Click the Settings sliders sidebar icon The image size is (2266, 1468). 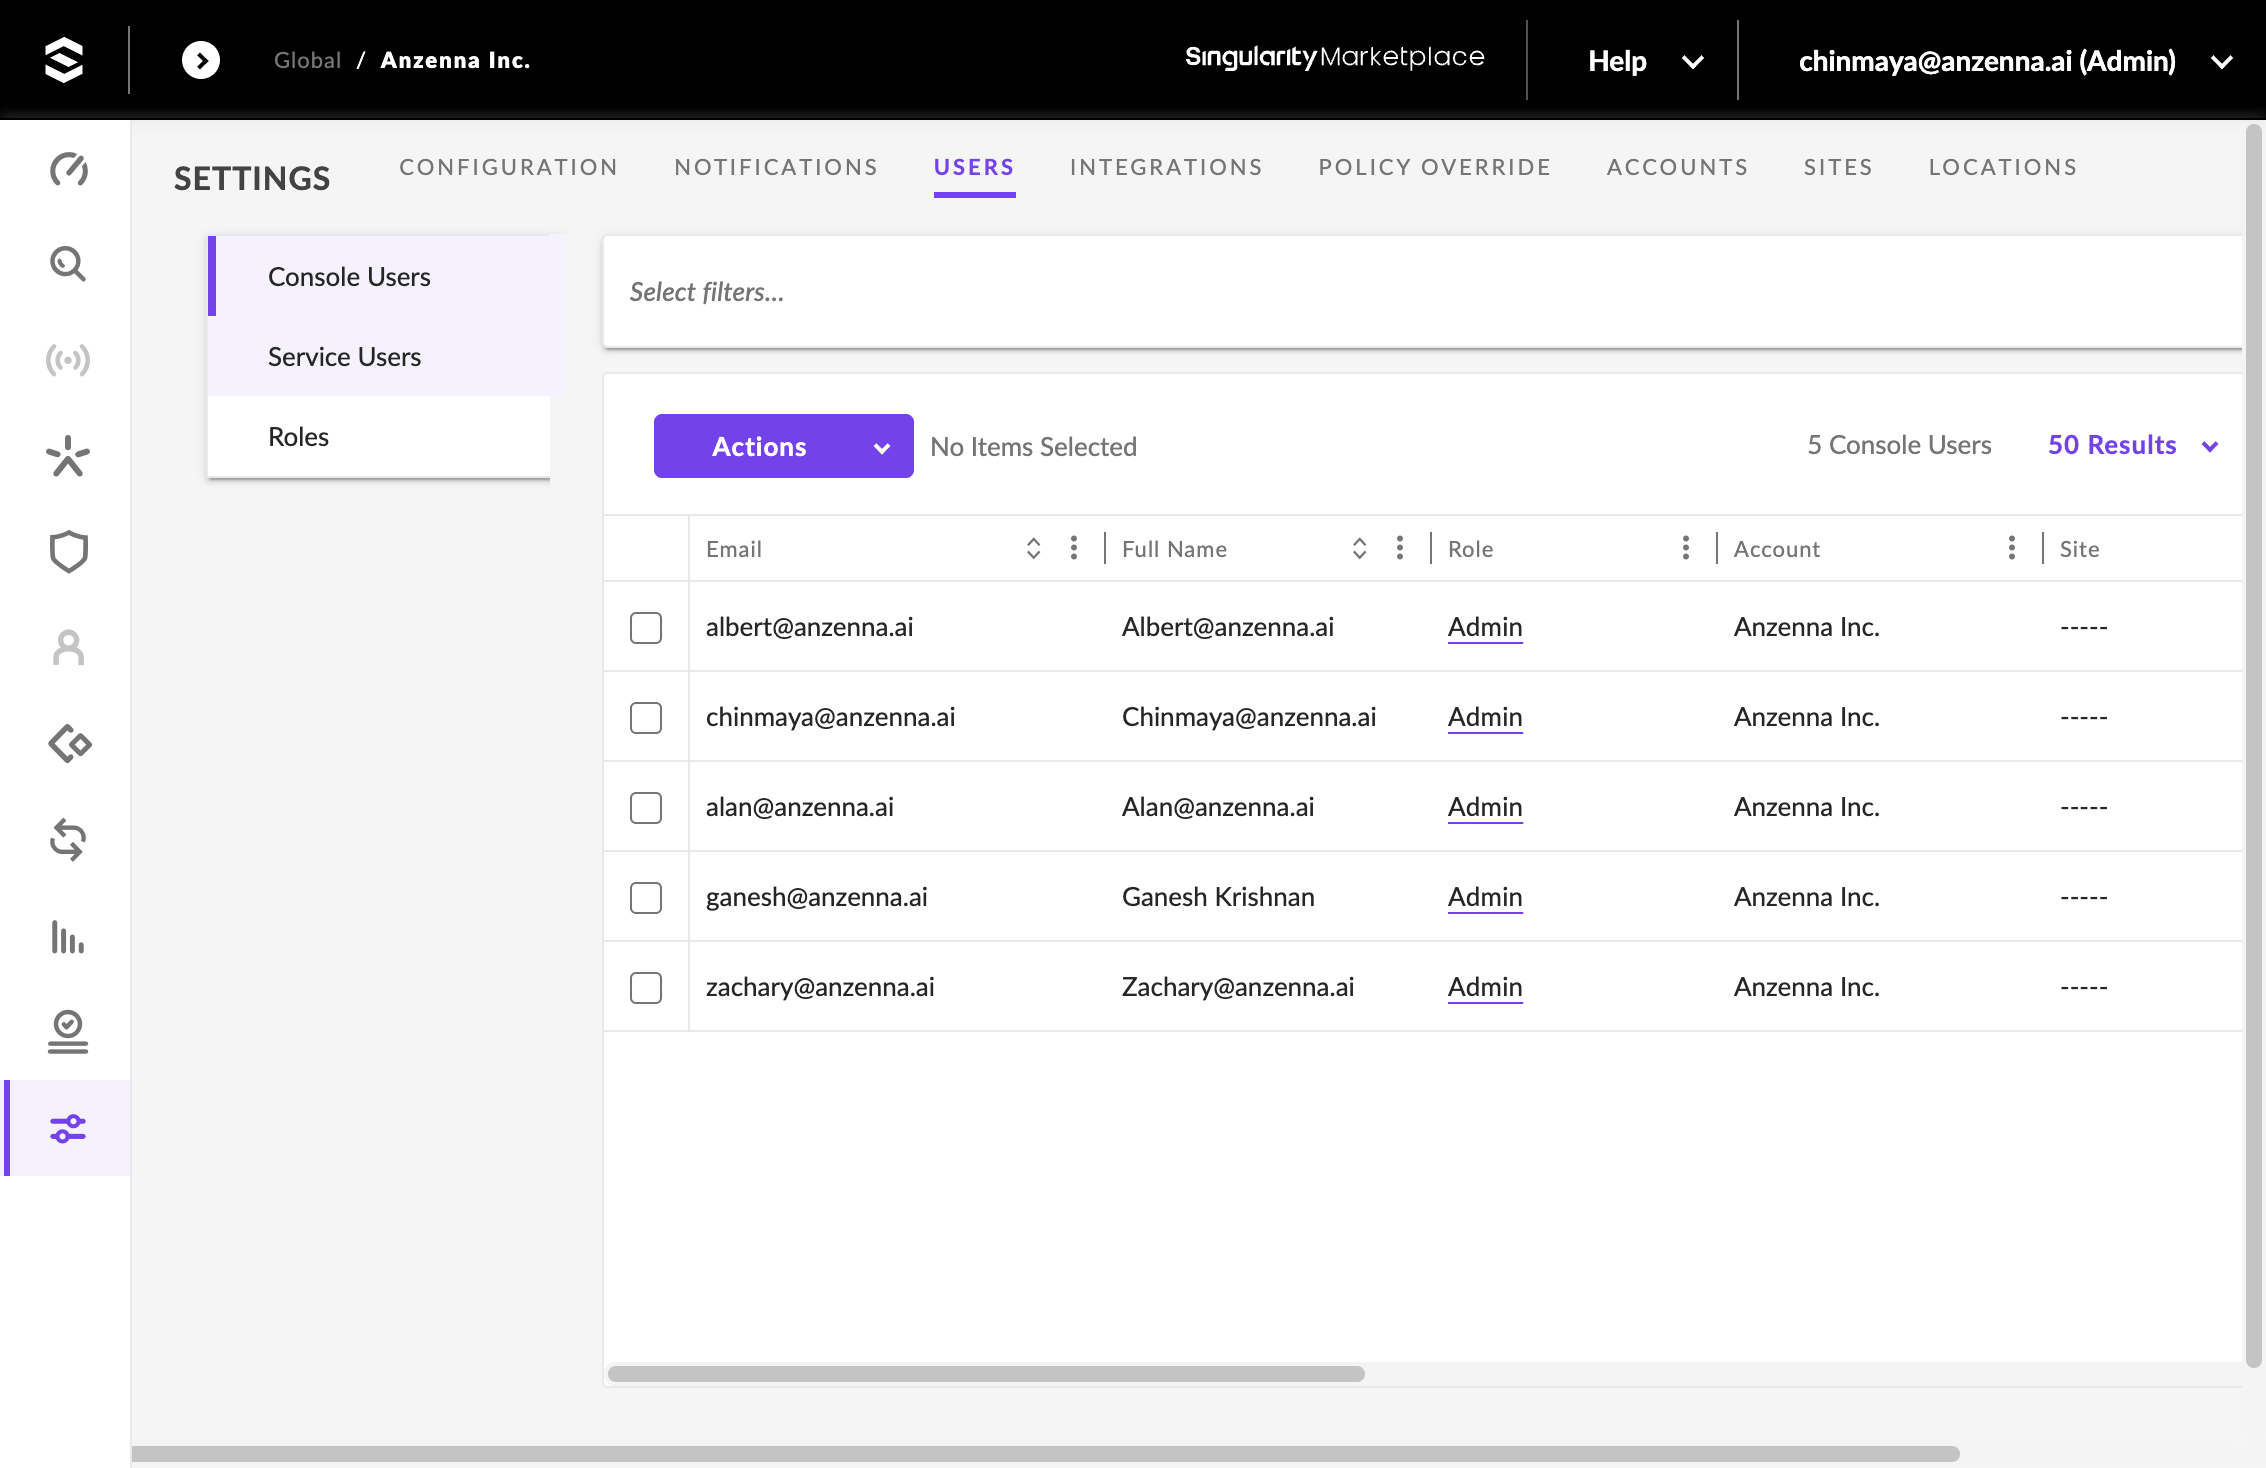click(68, 1128)
